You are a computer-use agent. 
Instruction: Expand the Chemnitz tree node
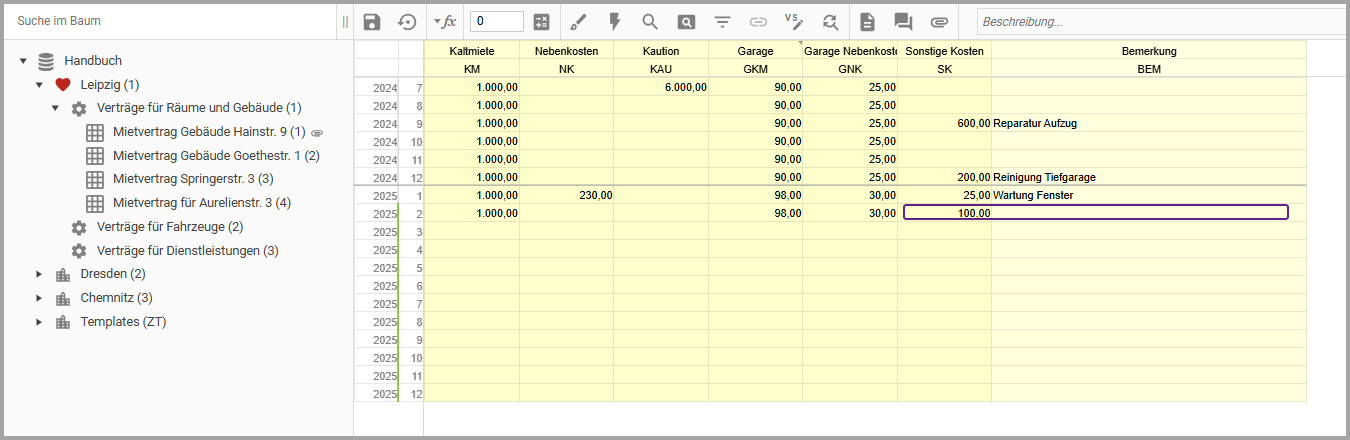(x=39, y=298)
